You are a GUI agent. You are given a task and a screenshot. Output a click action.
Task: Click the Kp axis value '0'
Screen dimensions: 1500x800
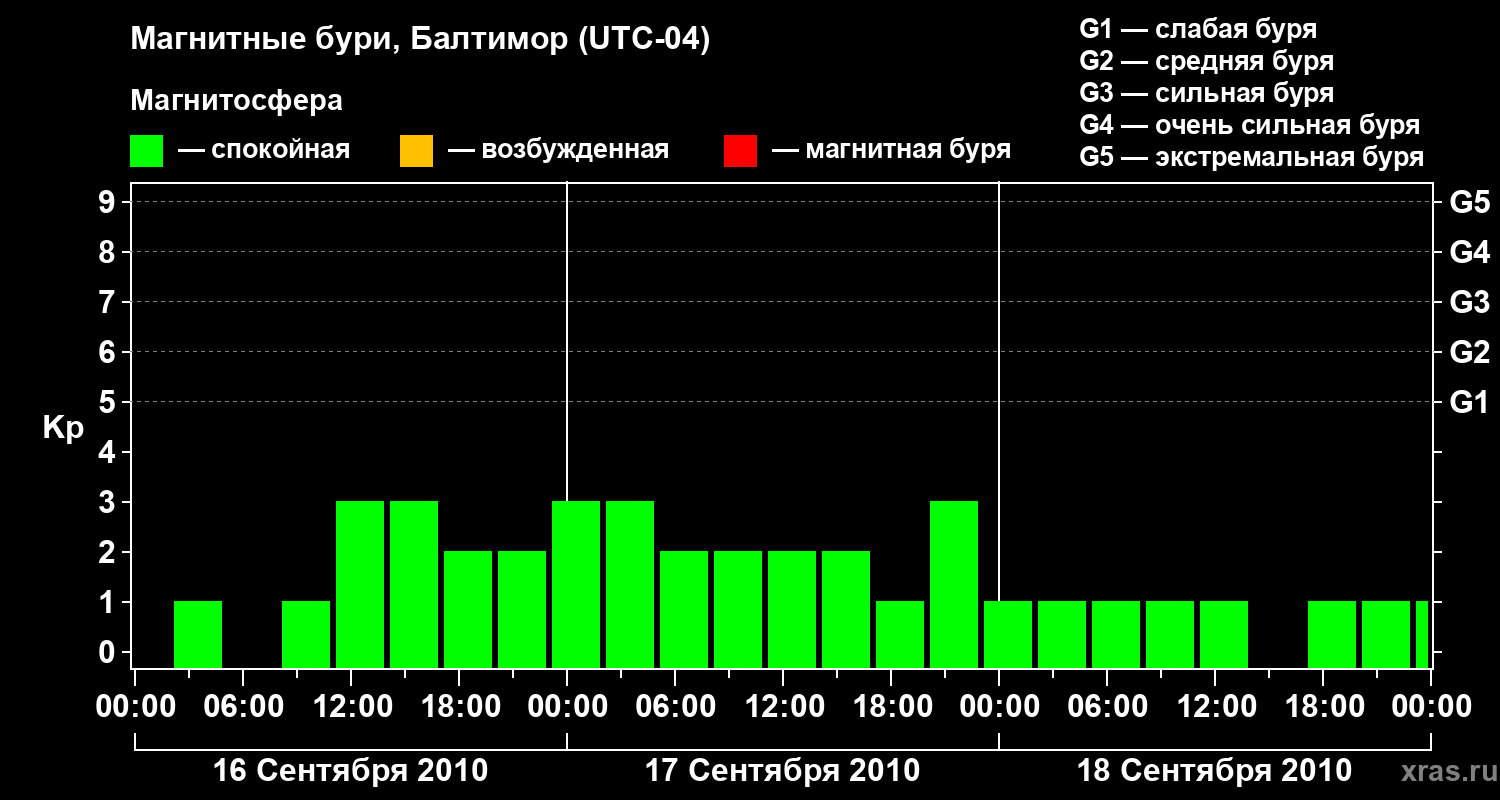(x=109, y=653)
